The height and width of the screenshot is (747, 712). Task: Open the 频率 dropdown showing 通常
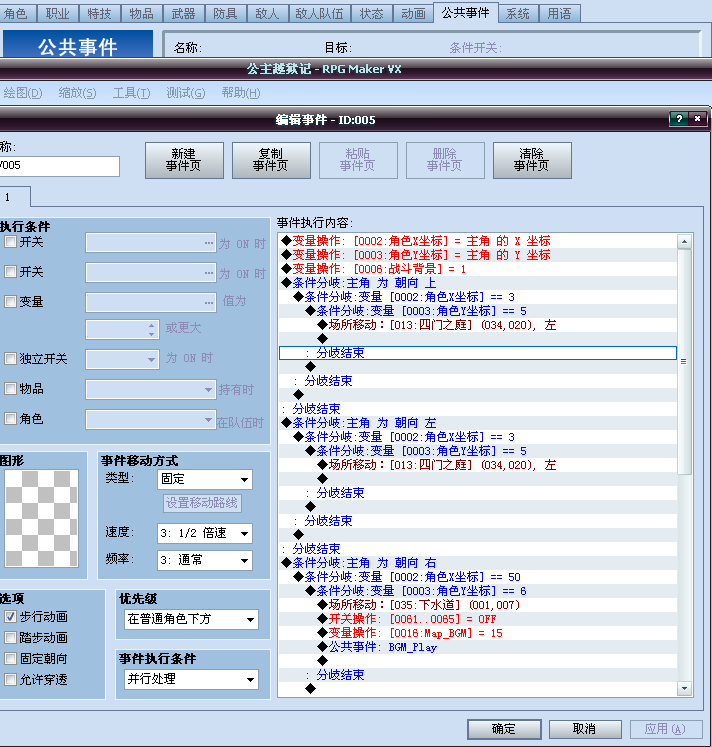pyautogui.click(x=205, y=560)
